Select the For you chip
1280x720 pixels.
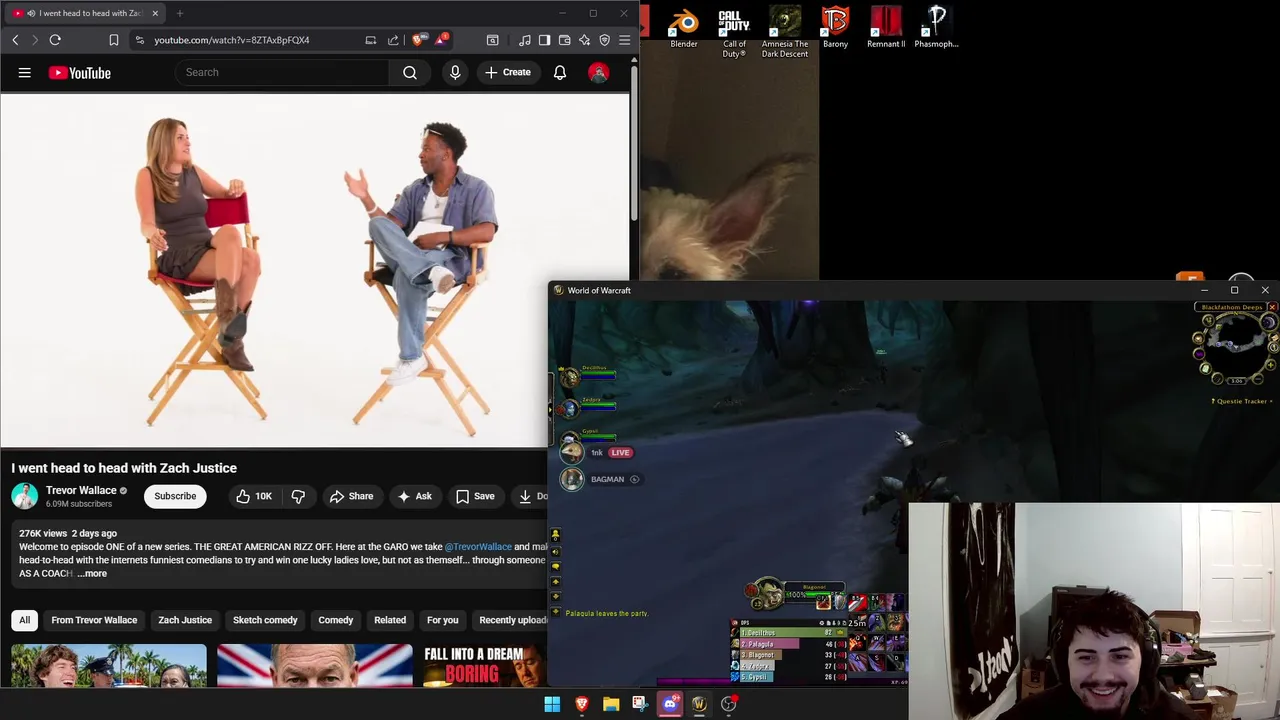point(442,620)
